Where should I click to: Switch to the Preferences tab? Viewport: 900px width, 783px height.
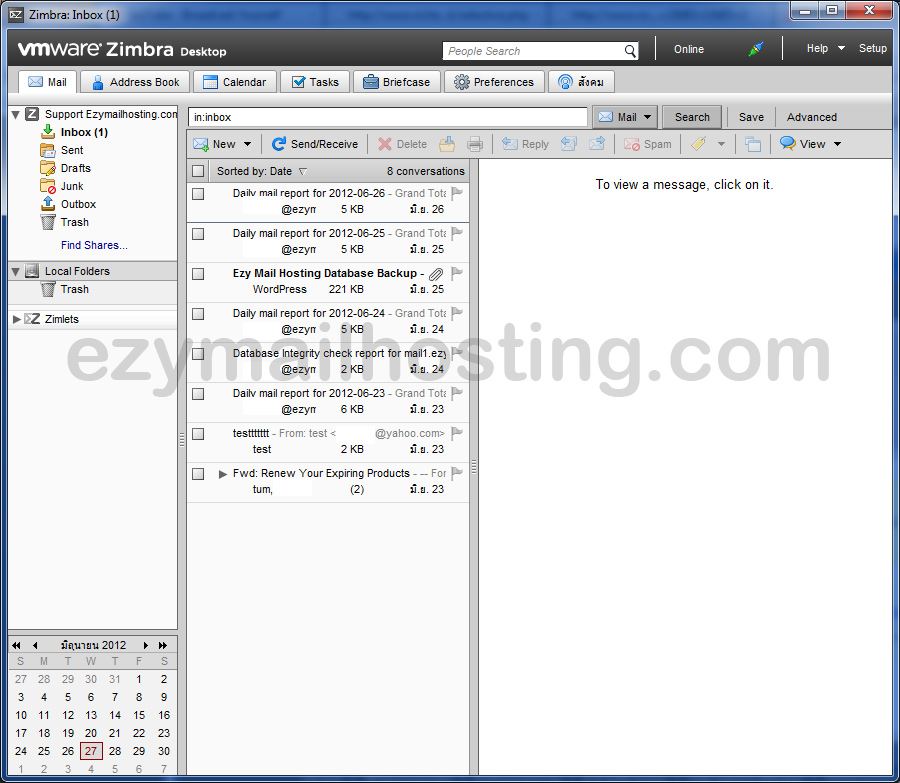[494, 82]
